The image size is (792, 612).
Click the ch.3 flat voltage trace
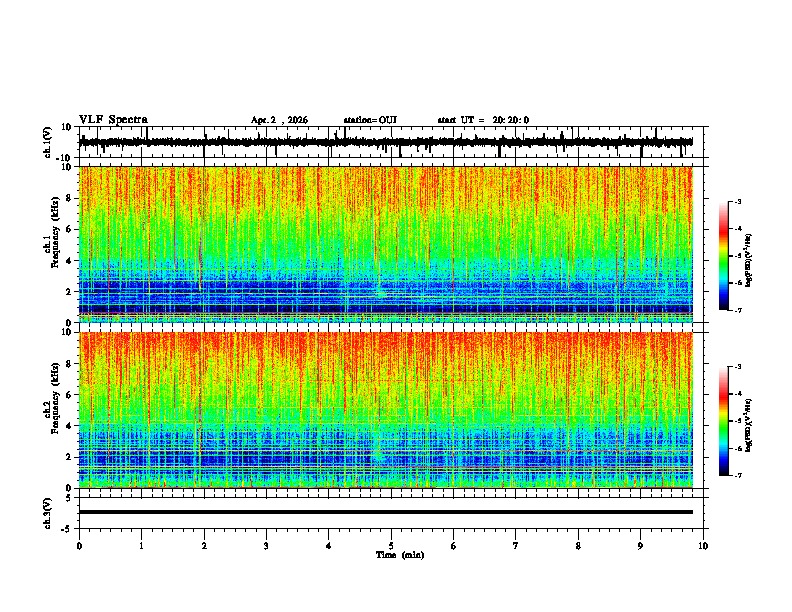pos(385,512)
